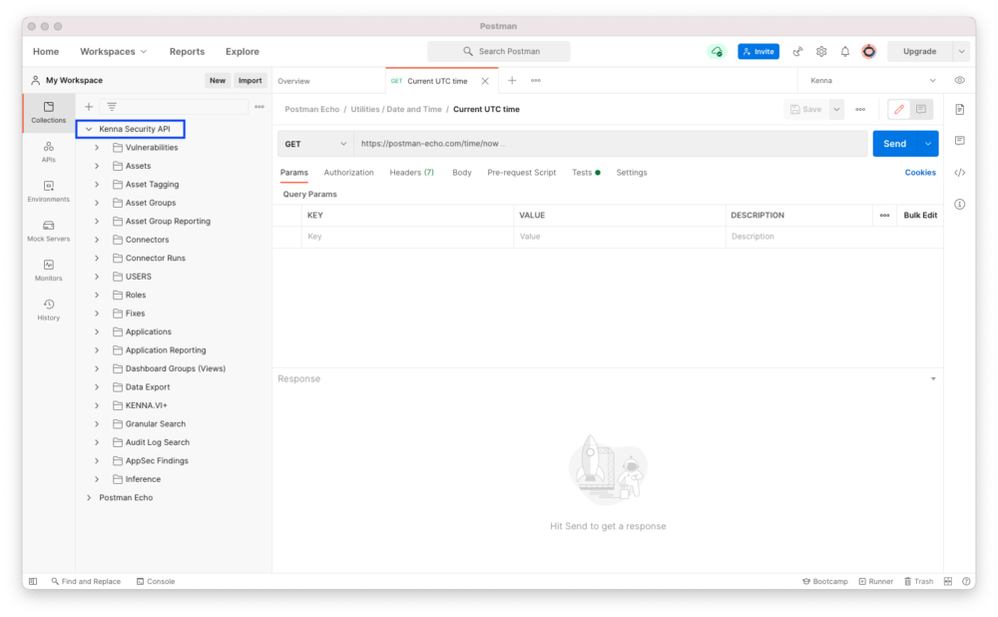Expand the Asset Tagging folder
Viewport: 998px width, 617px height.
(97, 185)
